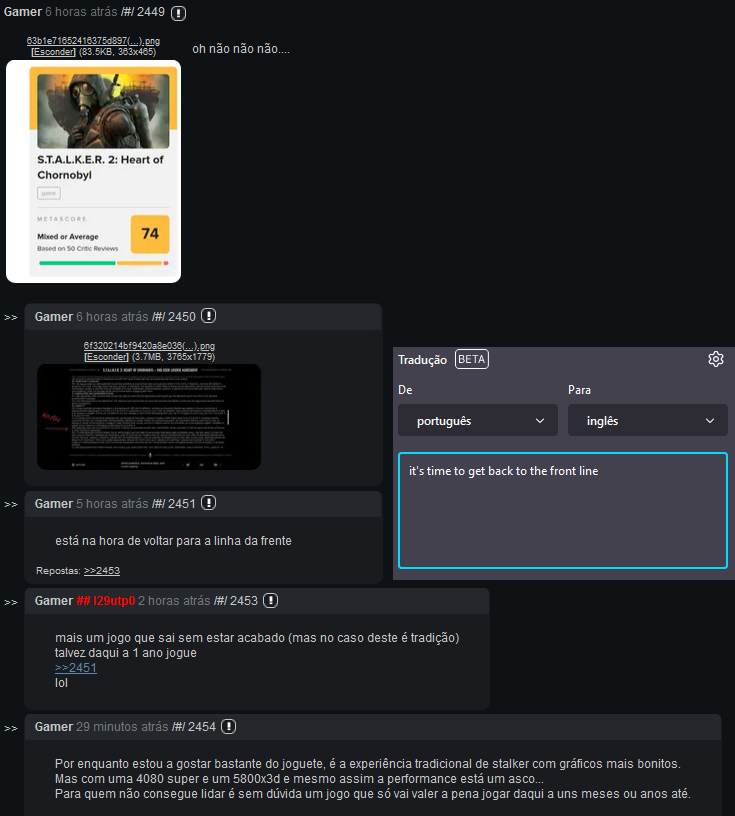Follow quote link >>2451 in post 2453
Viewport: 735px width, 816px height.
click(x=76, y=668)
